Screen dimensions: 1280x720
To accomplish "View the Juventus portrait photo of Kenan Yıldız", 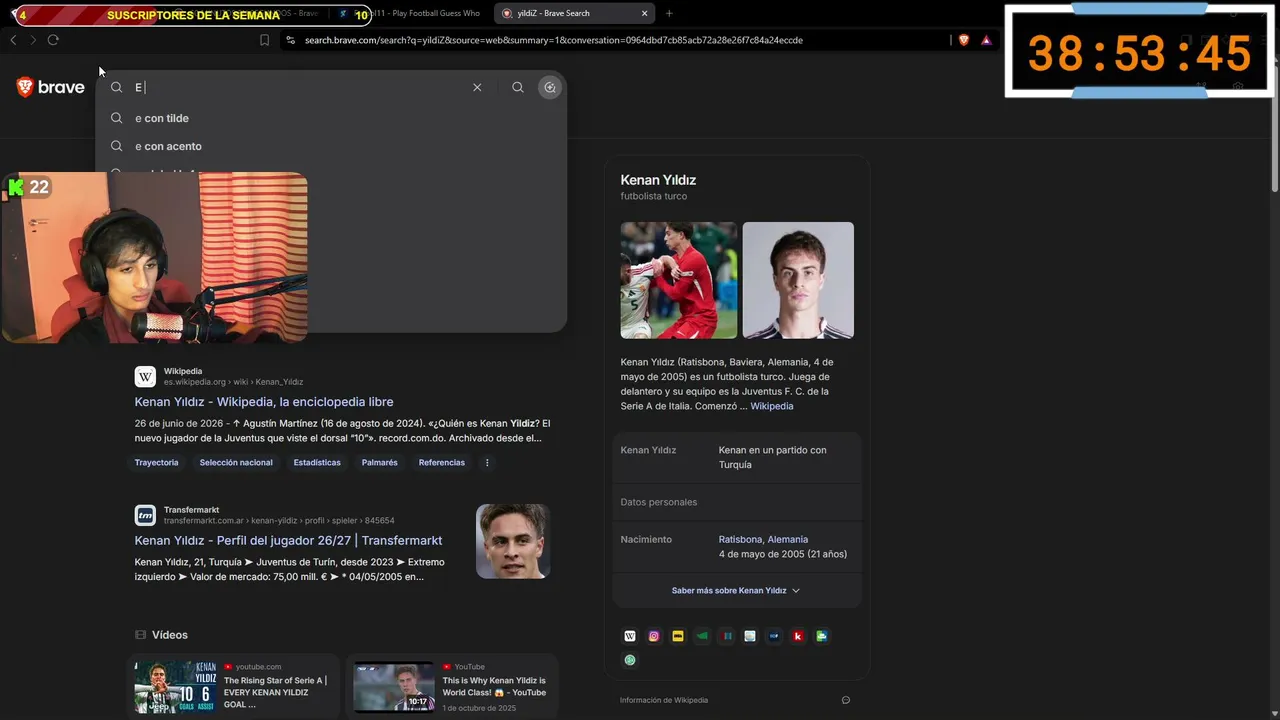I will [x=798, y=280].
